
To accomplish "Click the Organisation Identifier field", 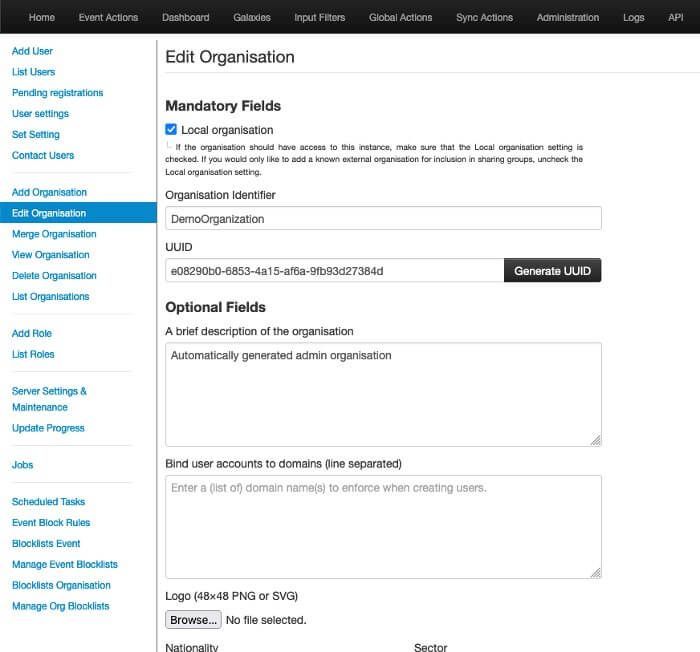I will coord(383,218).
